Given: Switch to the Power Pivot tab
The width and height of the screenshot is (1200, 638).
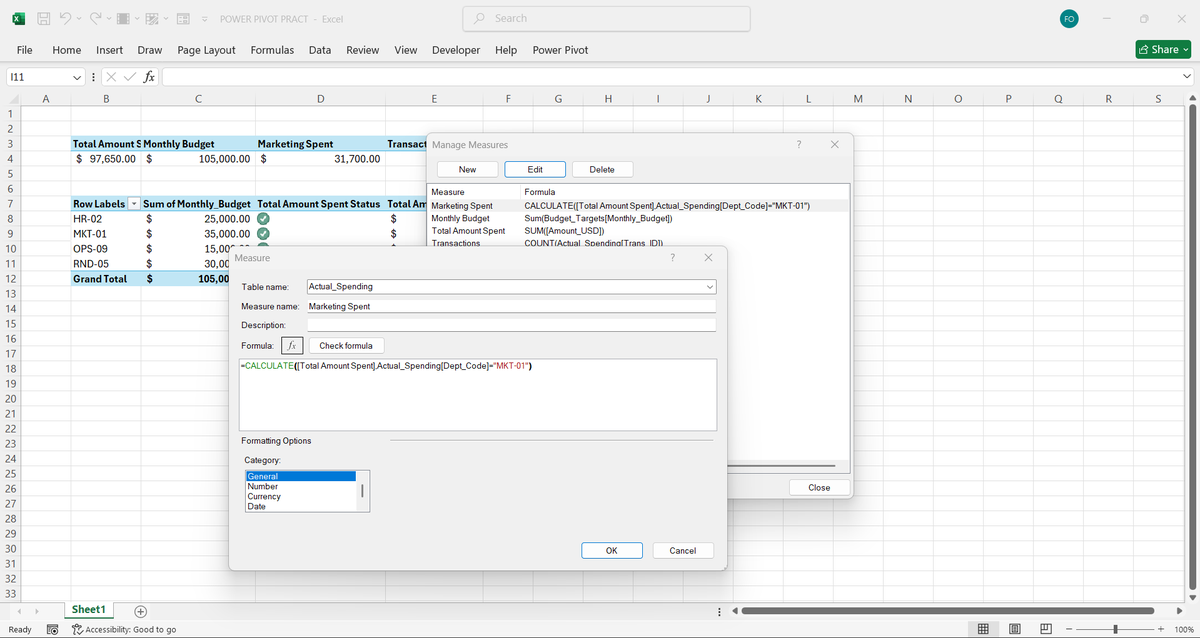Looking at the screenshot, I should pyautogui.click(x=561, y=50).
